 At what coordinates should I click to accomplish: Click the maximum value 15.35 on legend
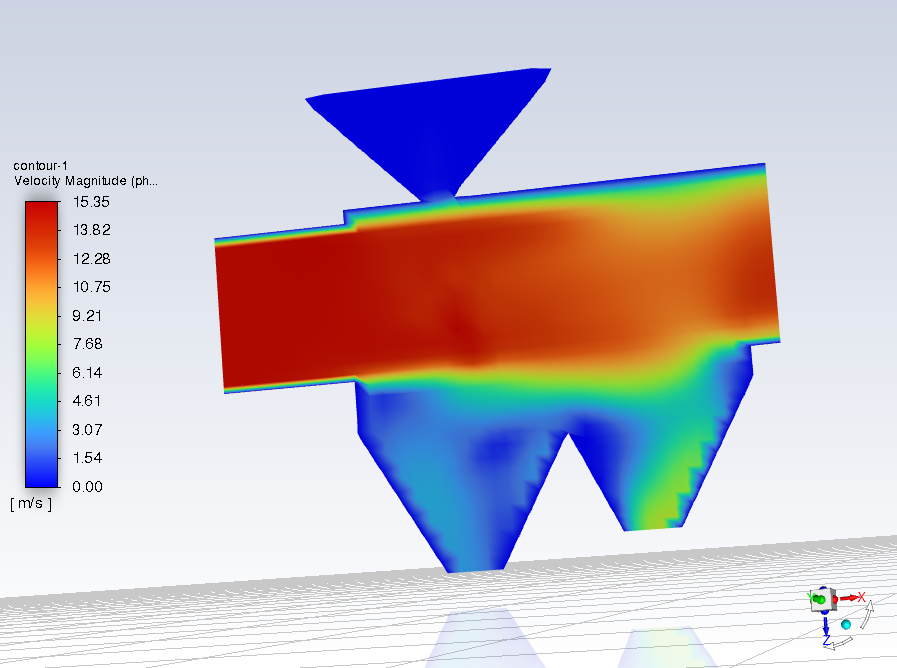point(91,202)
